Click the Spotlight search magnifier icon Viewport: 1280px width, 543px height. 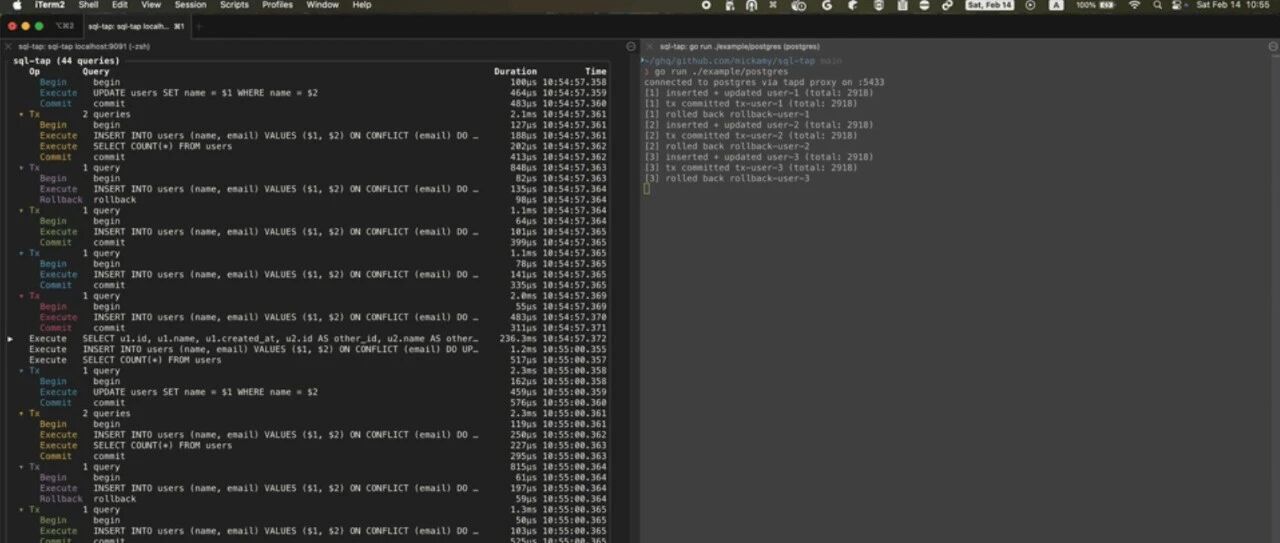(x=1158, y=5)
